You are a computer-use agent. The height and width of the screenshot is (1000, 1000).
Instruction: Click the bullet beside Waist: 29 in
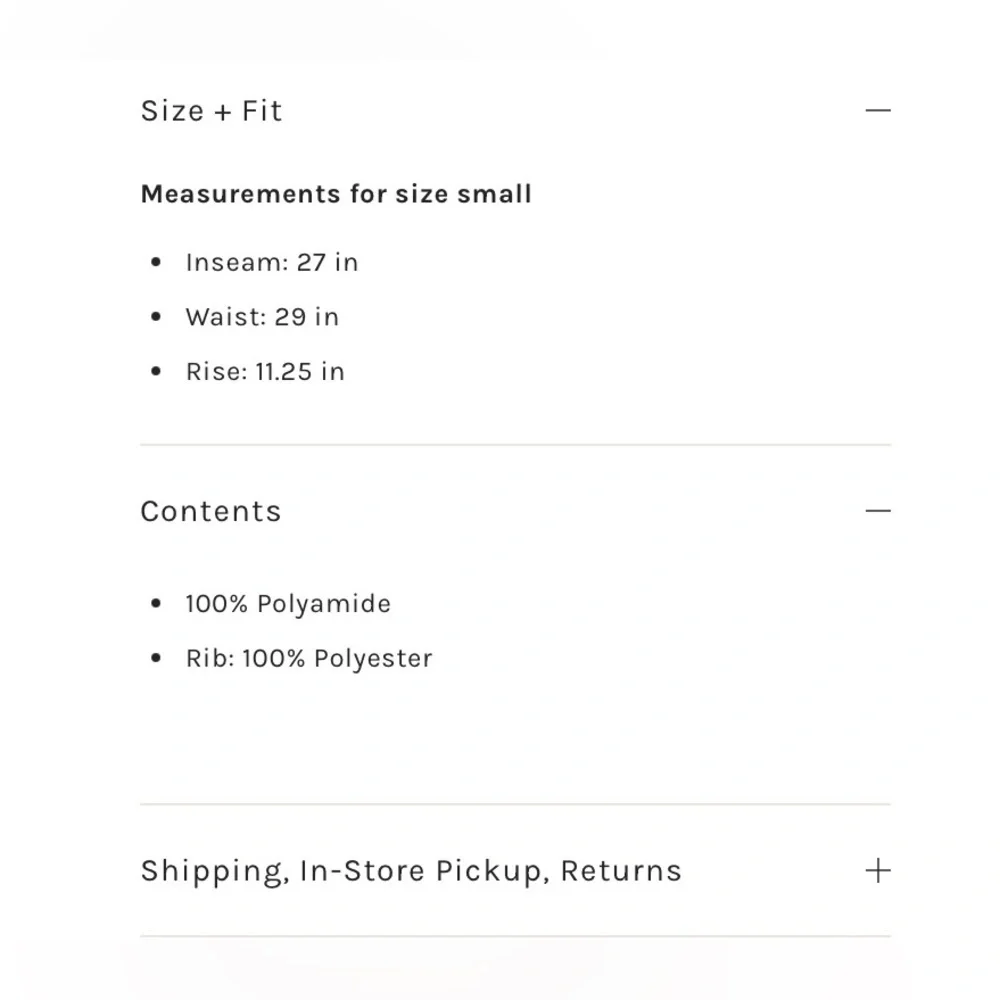coord(156,316)
